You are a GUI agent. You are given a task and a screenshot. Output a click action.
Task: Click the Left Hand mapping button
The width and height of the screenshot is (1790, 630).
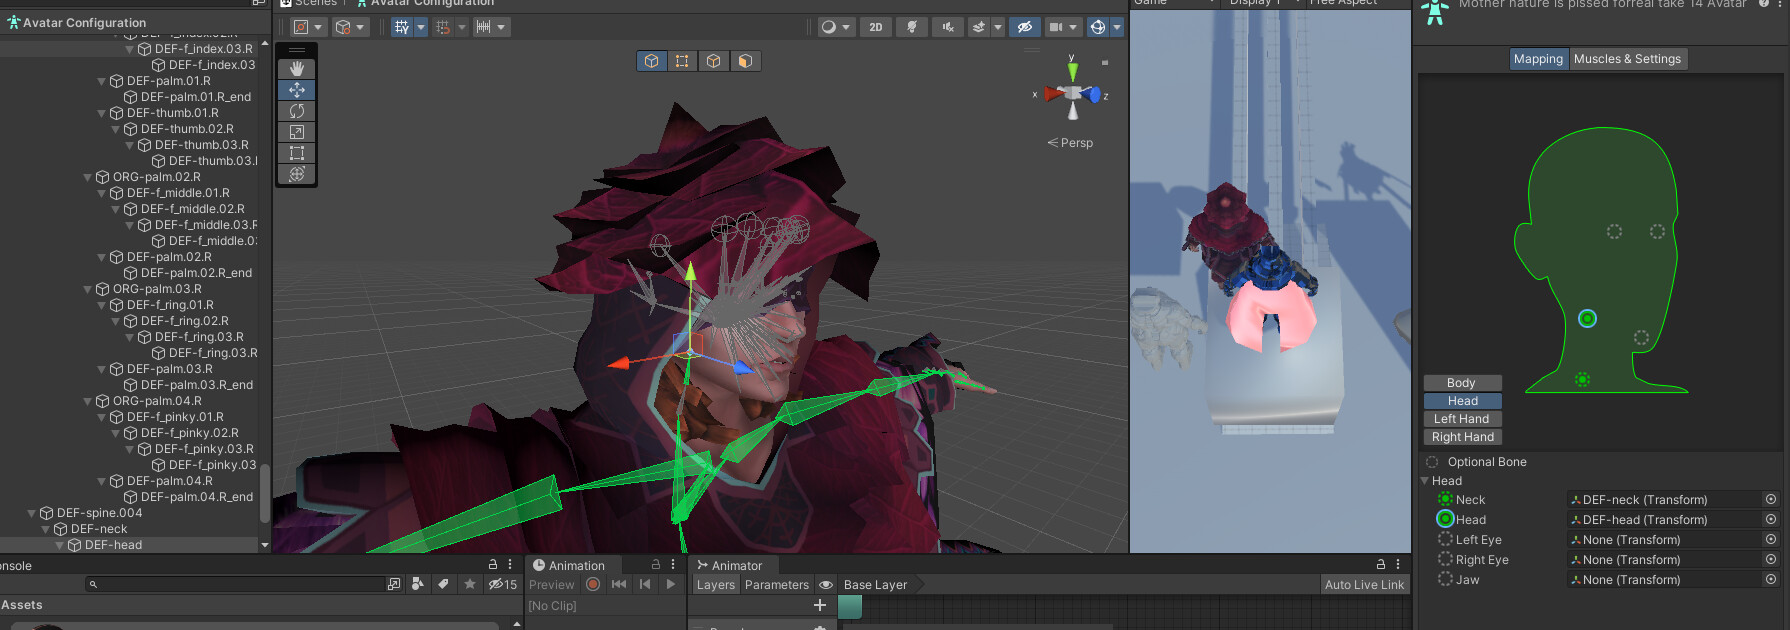[x=1462, y=419]
